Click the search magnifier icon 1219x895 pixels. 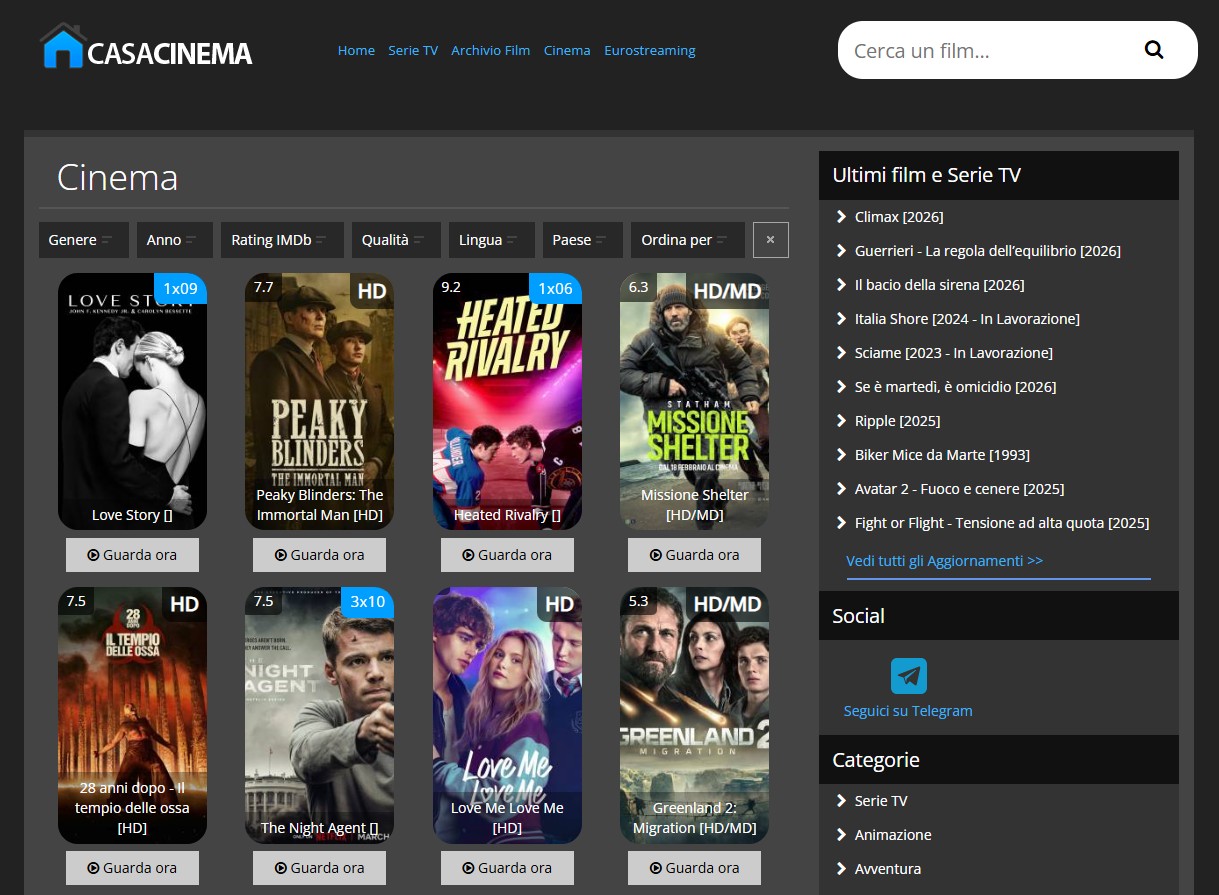pyautogui.click(x=1153, y=50)
